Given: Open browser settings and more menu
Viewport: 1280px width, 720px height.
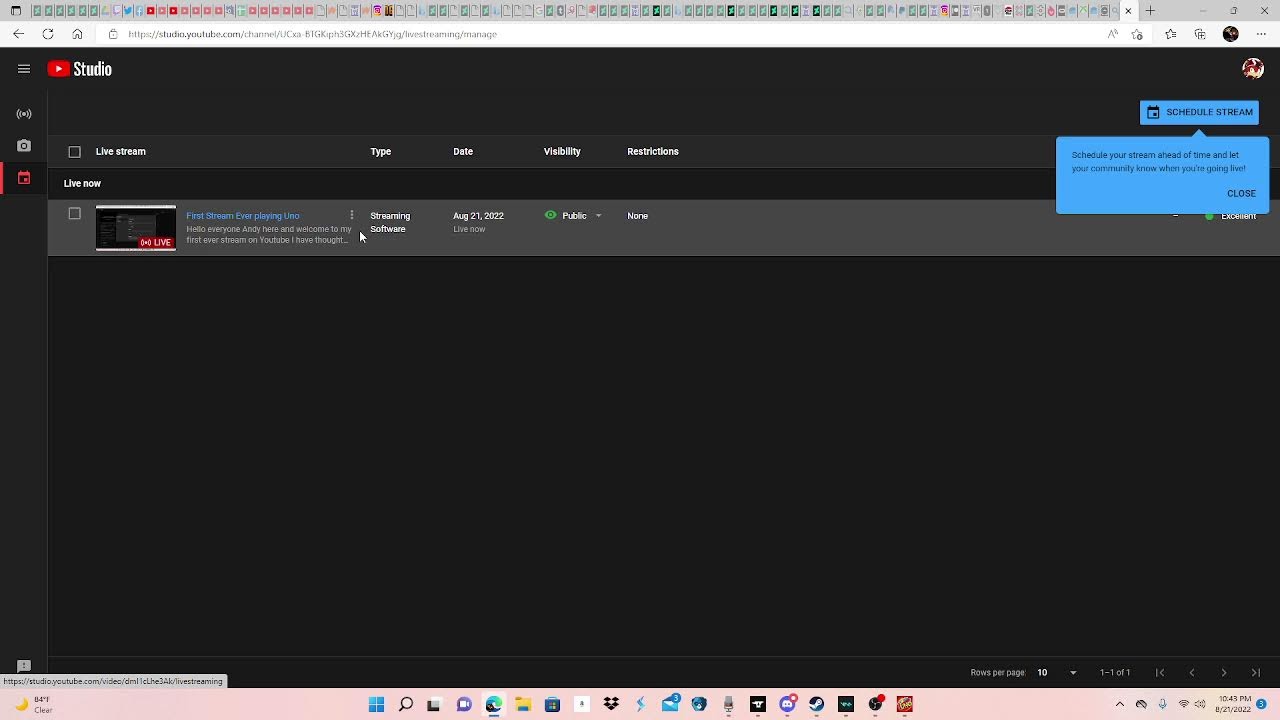Looking at the screenshot, I should click(x=1261, y=34).
